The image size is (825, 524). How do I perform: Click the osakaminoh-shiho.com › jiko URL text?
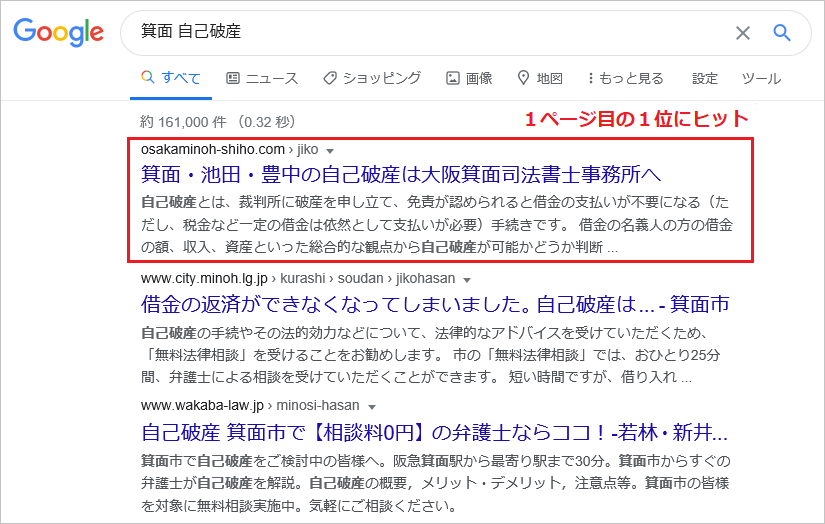229,149
